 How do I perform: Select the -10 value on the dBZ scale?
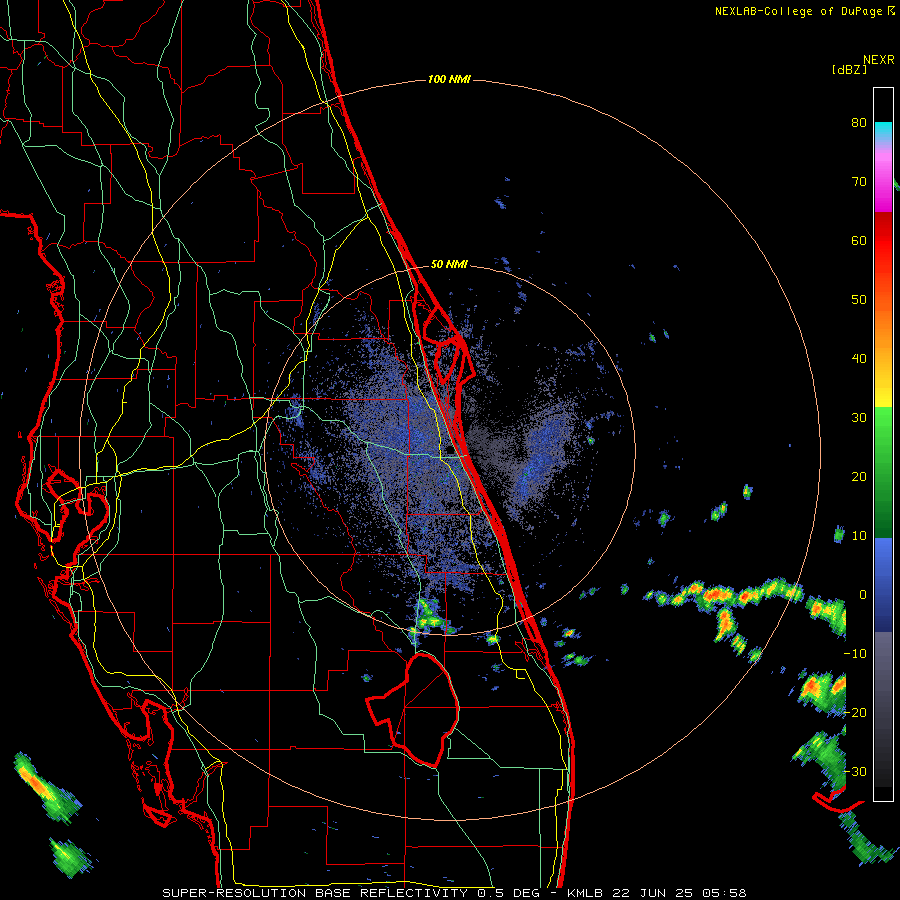(855, 654)
